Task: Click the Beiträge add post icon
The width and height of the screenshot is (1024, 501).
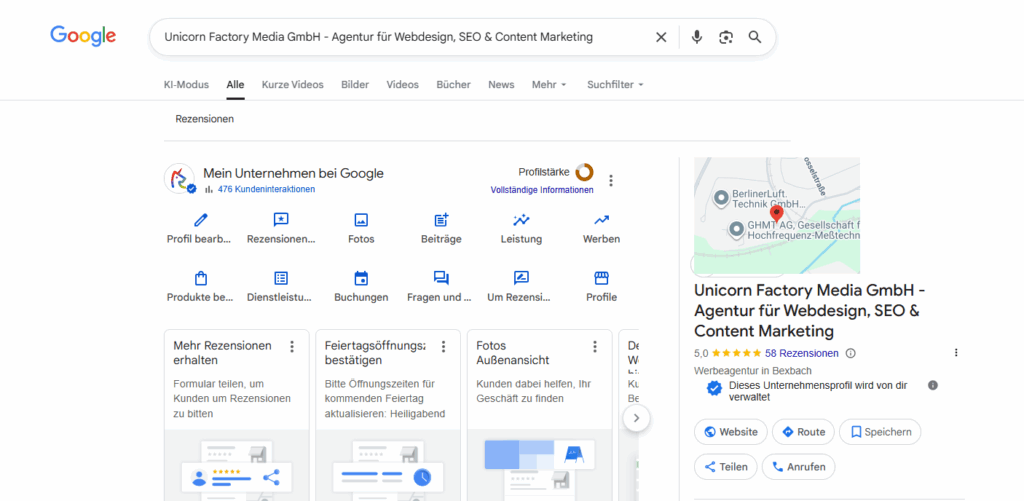Action: 441,220
